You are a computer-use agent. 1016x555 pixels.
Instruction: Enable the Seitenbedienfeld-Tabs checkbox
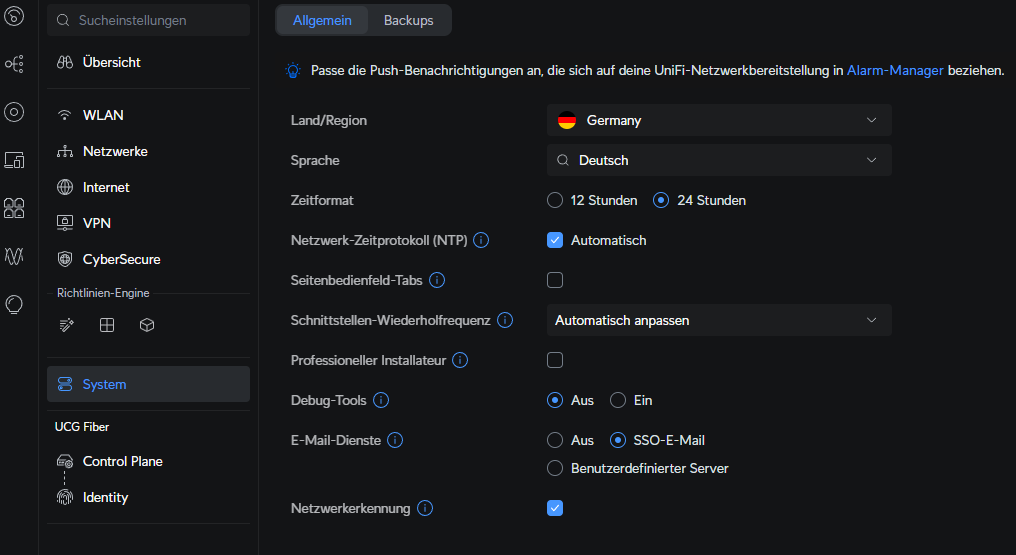pos(555,280)
